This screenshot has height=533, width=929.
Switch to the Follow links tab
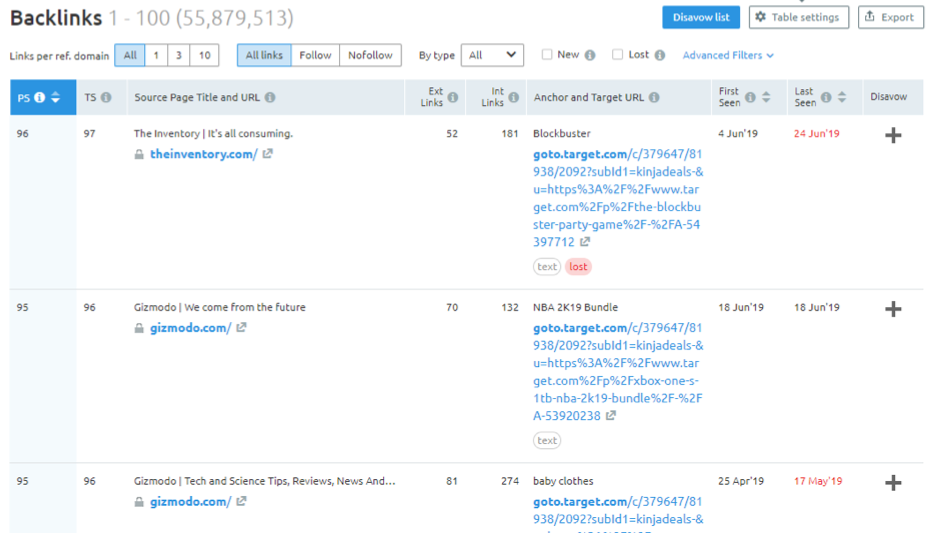click(315, 55)
